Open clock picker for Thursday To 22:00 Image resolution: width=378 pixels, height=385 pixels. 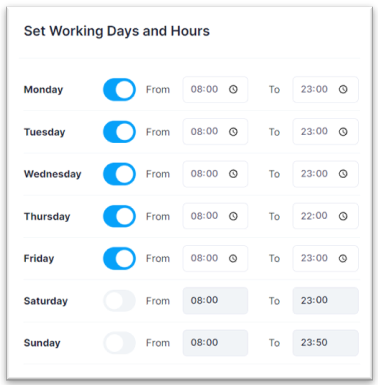click(343, 216)
